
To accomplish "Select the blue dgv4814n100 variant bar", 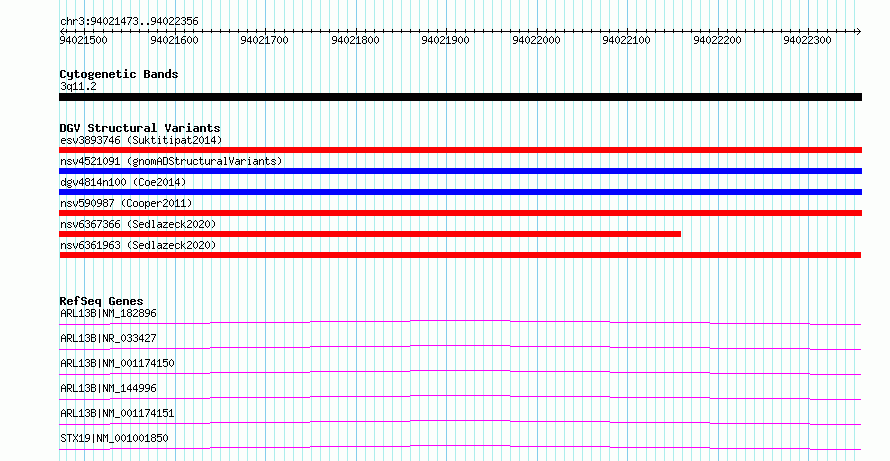I will pos(460,192).
